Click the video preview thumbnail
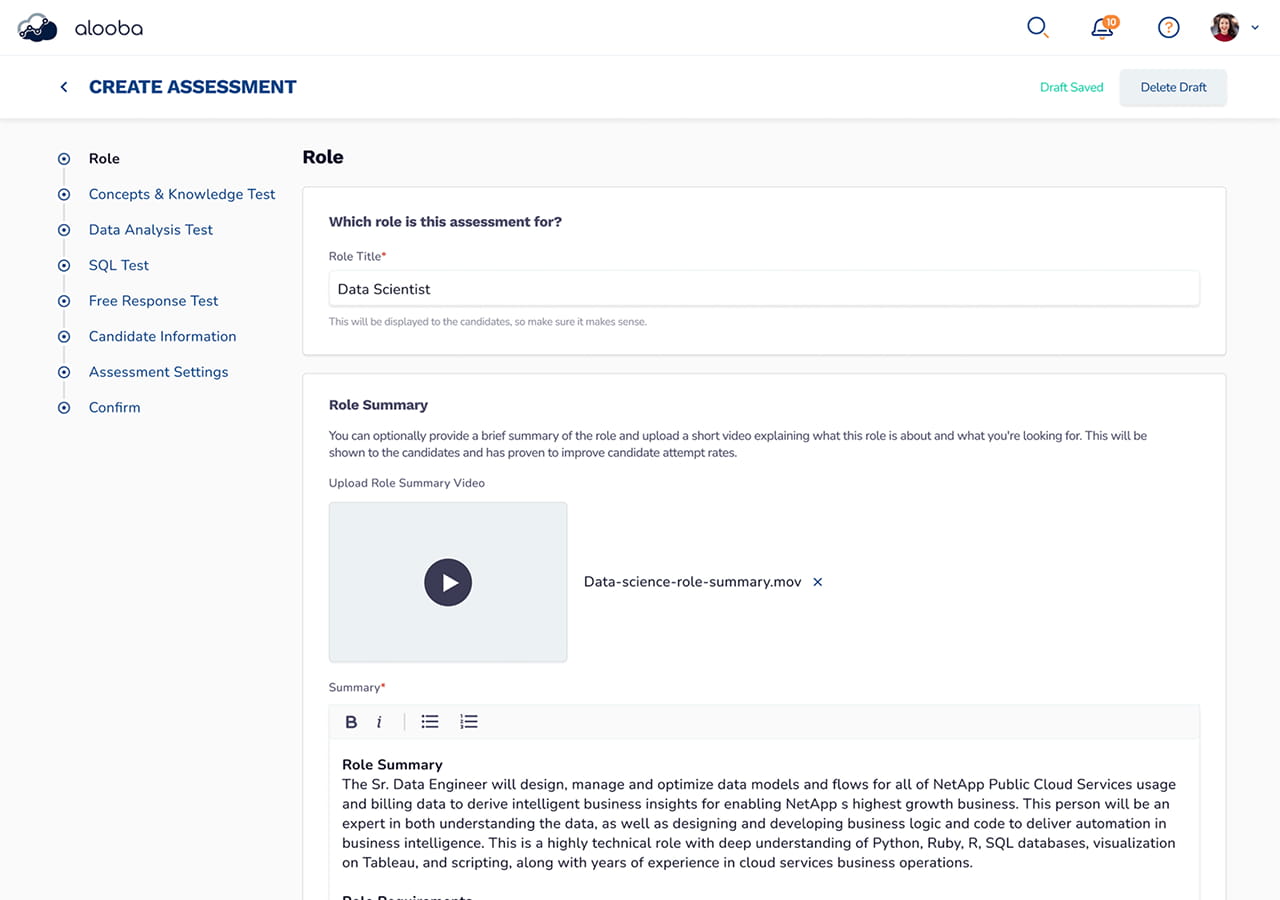This screenshot has height=900, width=1280. pos(448,582)
